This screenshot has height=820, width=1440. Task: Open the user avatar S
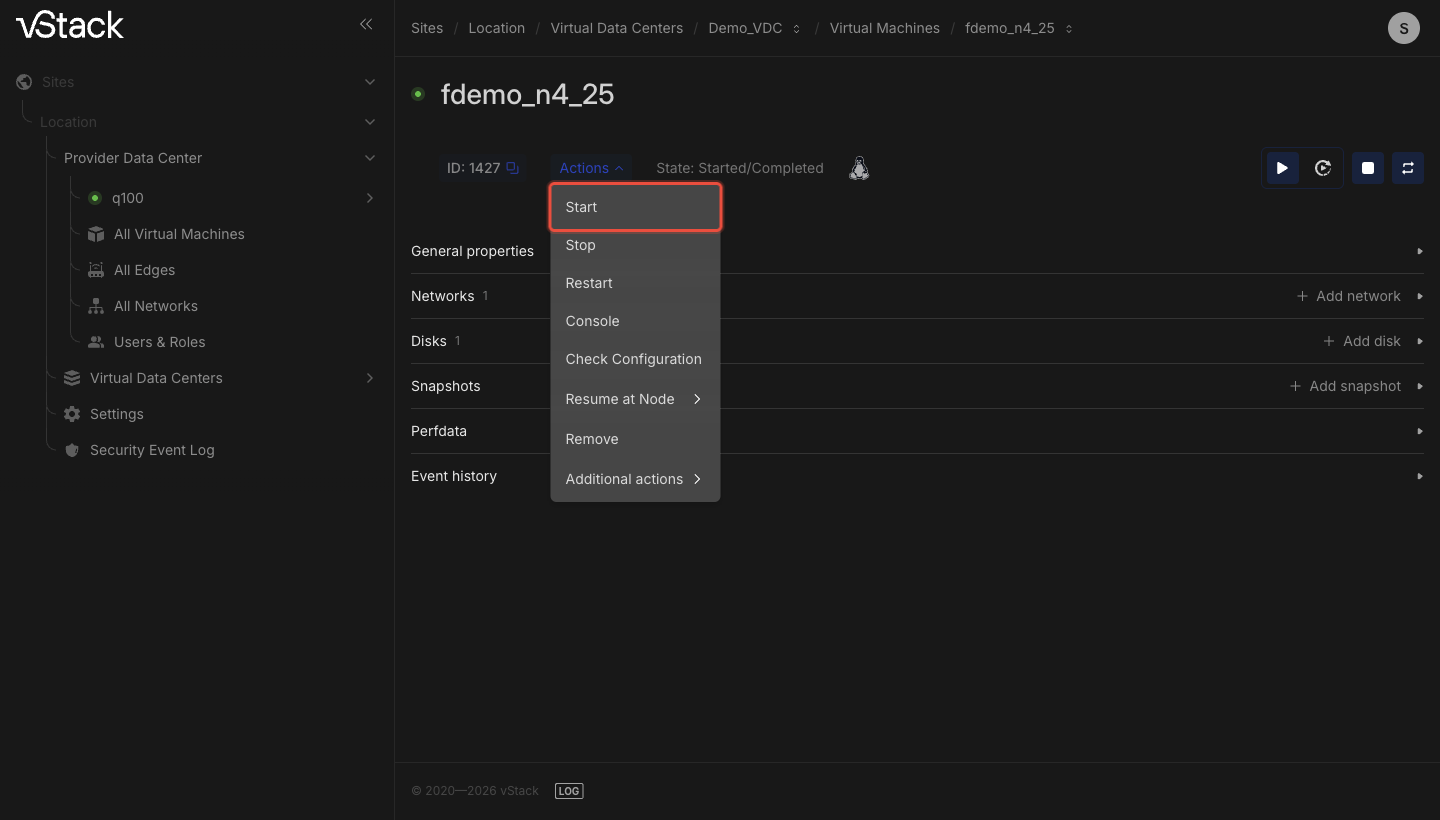pos(1404,28)
